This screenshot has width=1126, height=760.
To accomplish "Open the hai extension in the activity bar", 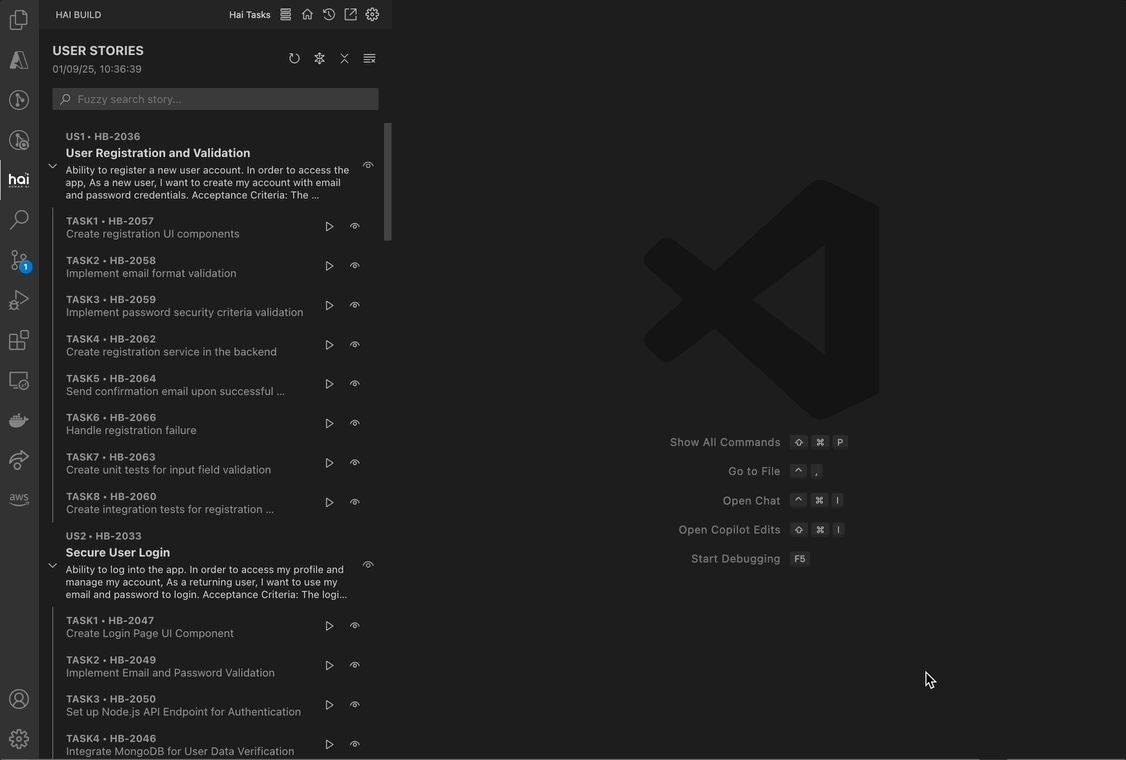I will (x=18, y=180).
